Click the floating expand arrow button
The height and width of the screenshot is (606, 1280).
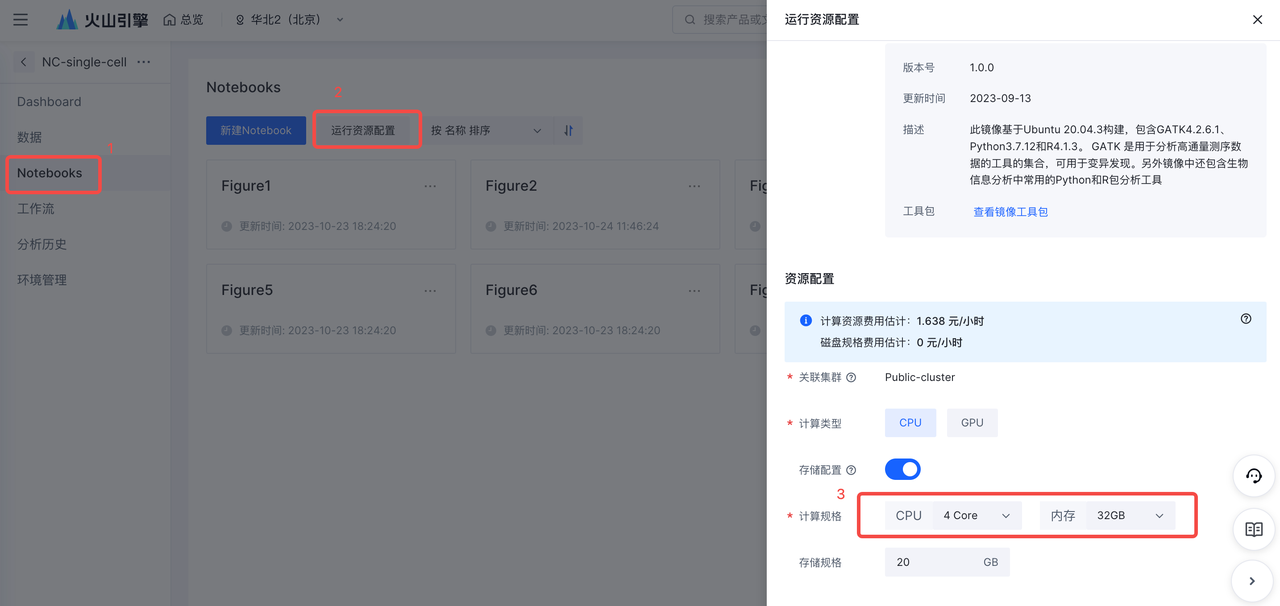tap(1253, 580)
